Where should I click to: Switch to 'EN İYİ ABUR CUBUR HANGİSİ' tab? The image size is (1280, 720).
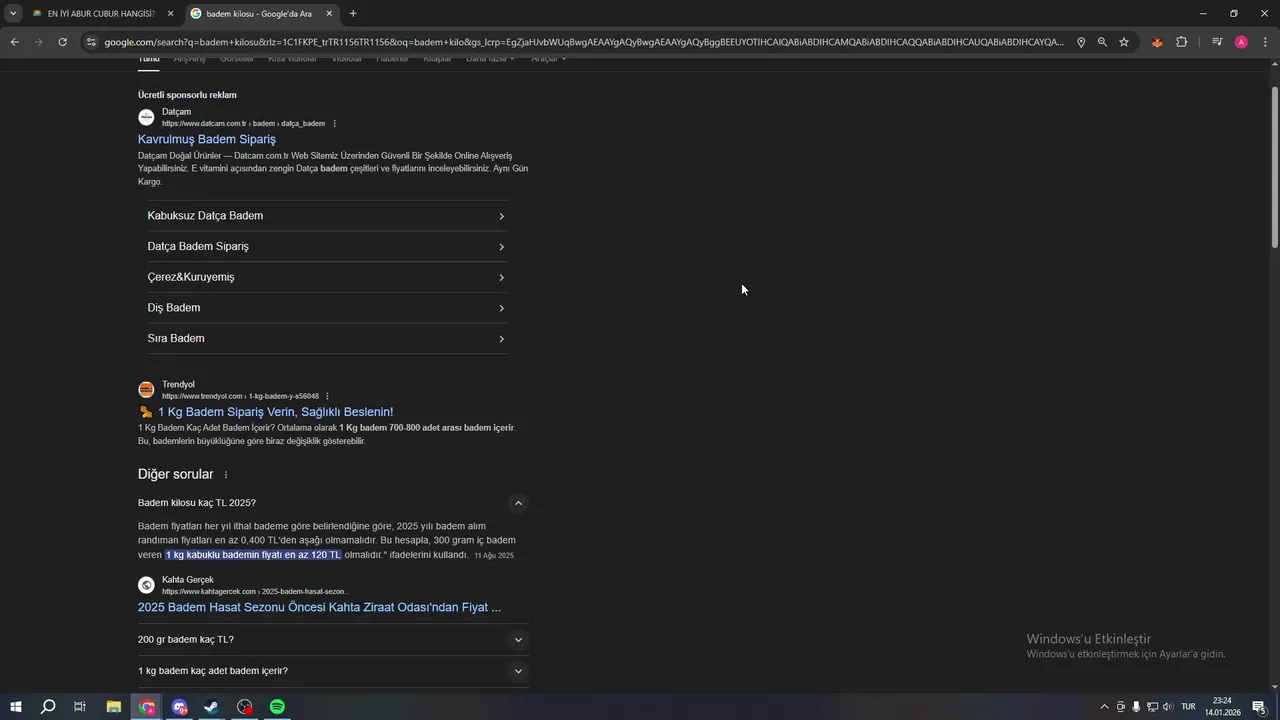click(102, 14)
